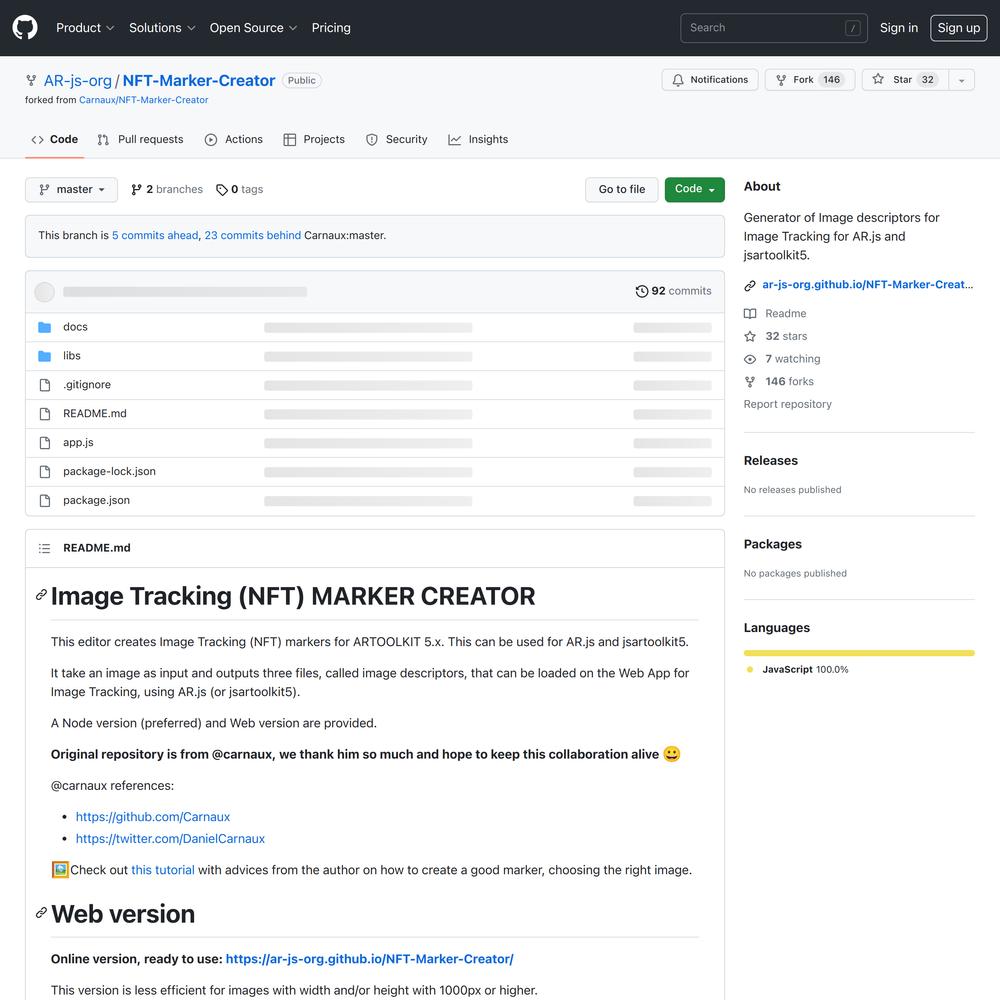Screen dimensions: 1000x1000
Task: Open the Pricing page
Action: (x=331, y=28)
